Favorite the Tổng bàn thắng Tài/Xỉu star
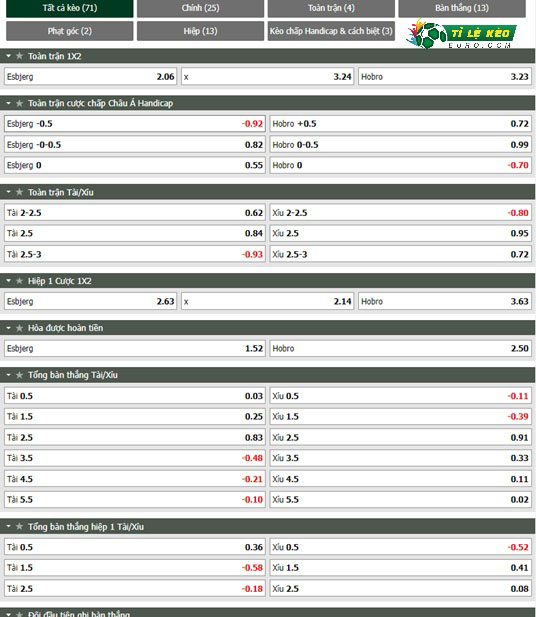The image size is (536, 617). pos(19,375)
